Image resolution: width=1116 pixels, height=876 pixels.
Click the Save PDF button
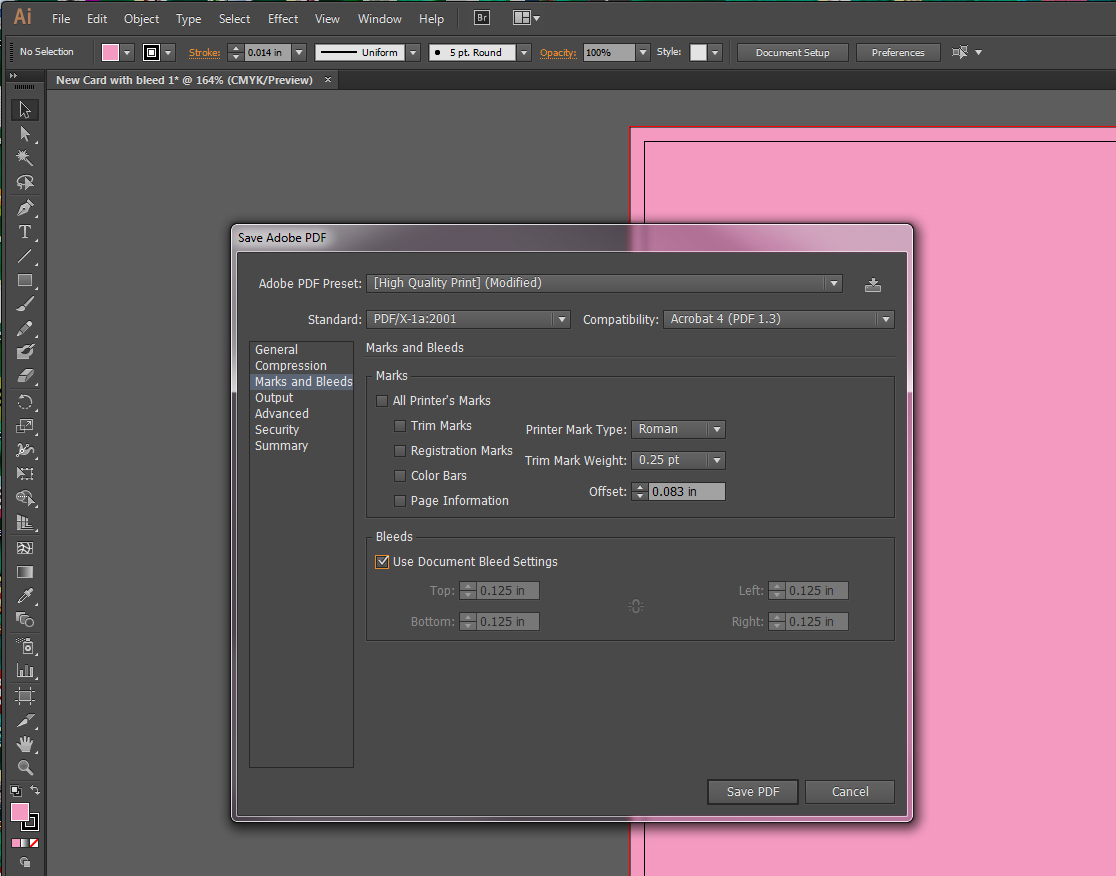(x=753, y=792)
